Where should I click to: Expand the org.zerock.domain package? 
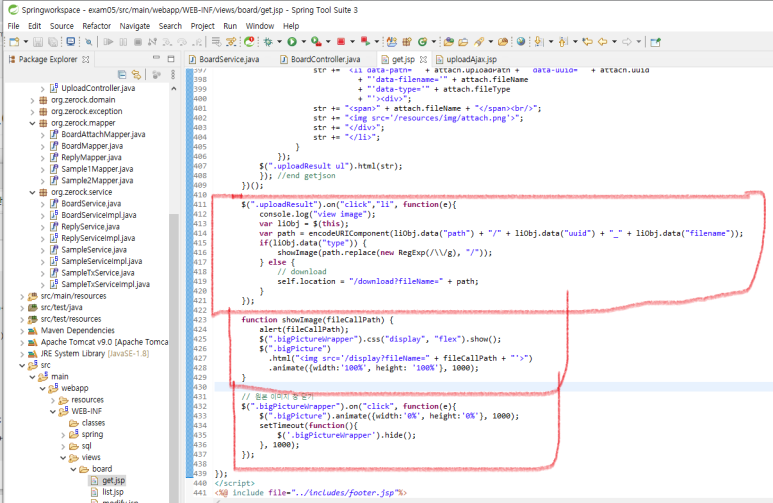[x=32, y=100]
